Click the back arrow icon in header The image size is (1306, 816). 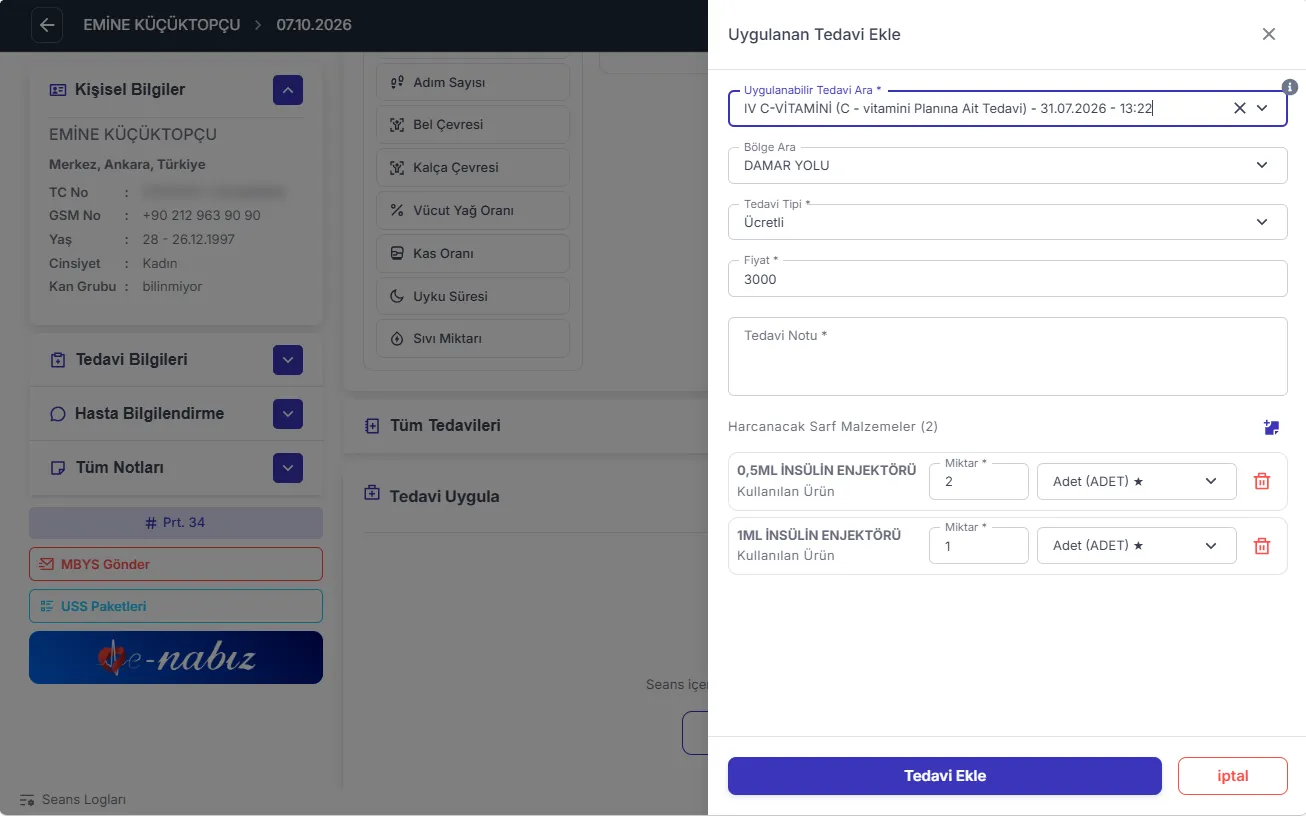(x=47, y=25)
